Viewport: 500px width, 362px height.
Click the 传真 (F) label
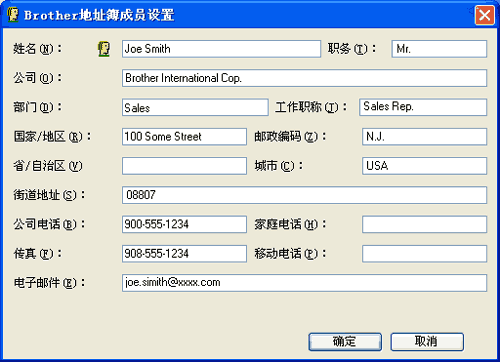[x=38, y=254]
